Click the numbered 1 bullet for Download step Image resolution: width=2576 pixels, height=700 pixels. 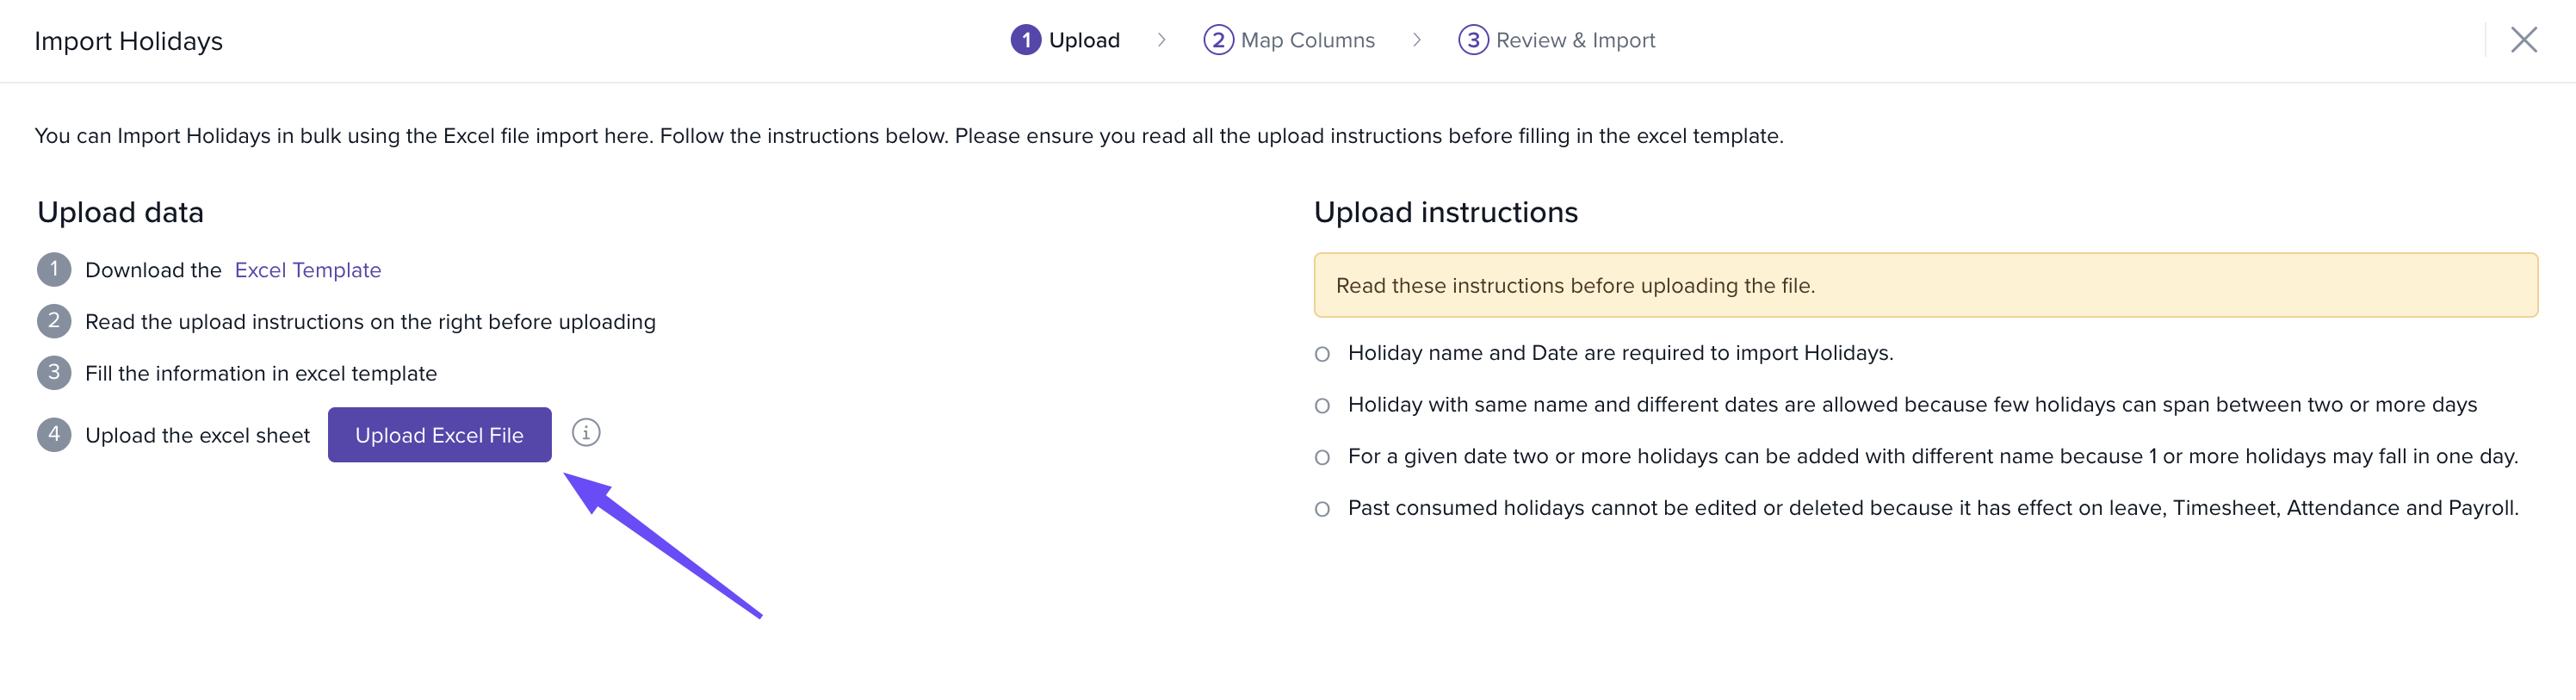pos(54,270)
